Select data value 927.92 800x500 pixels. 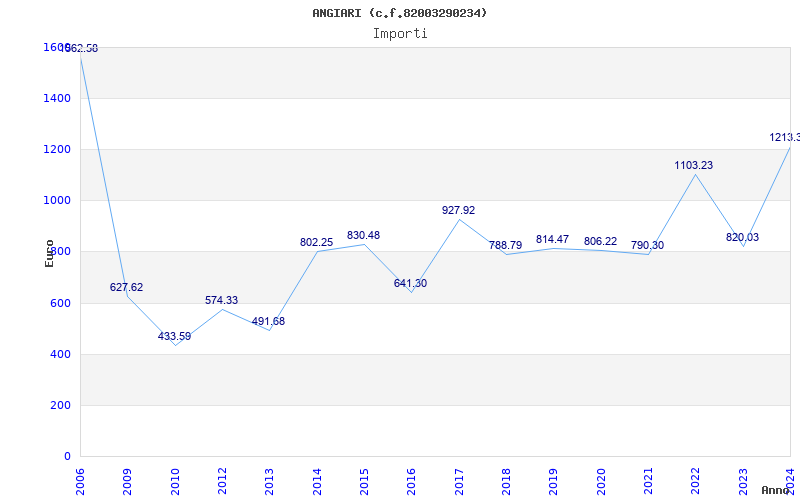[x=458, y=210]
